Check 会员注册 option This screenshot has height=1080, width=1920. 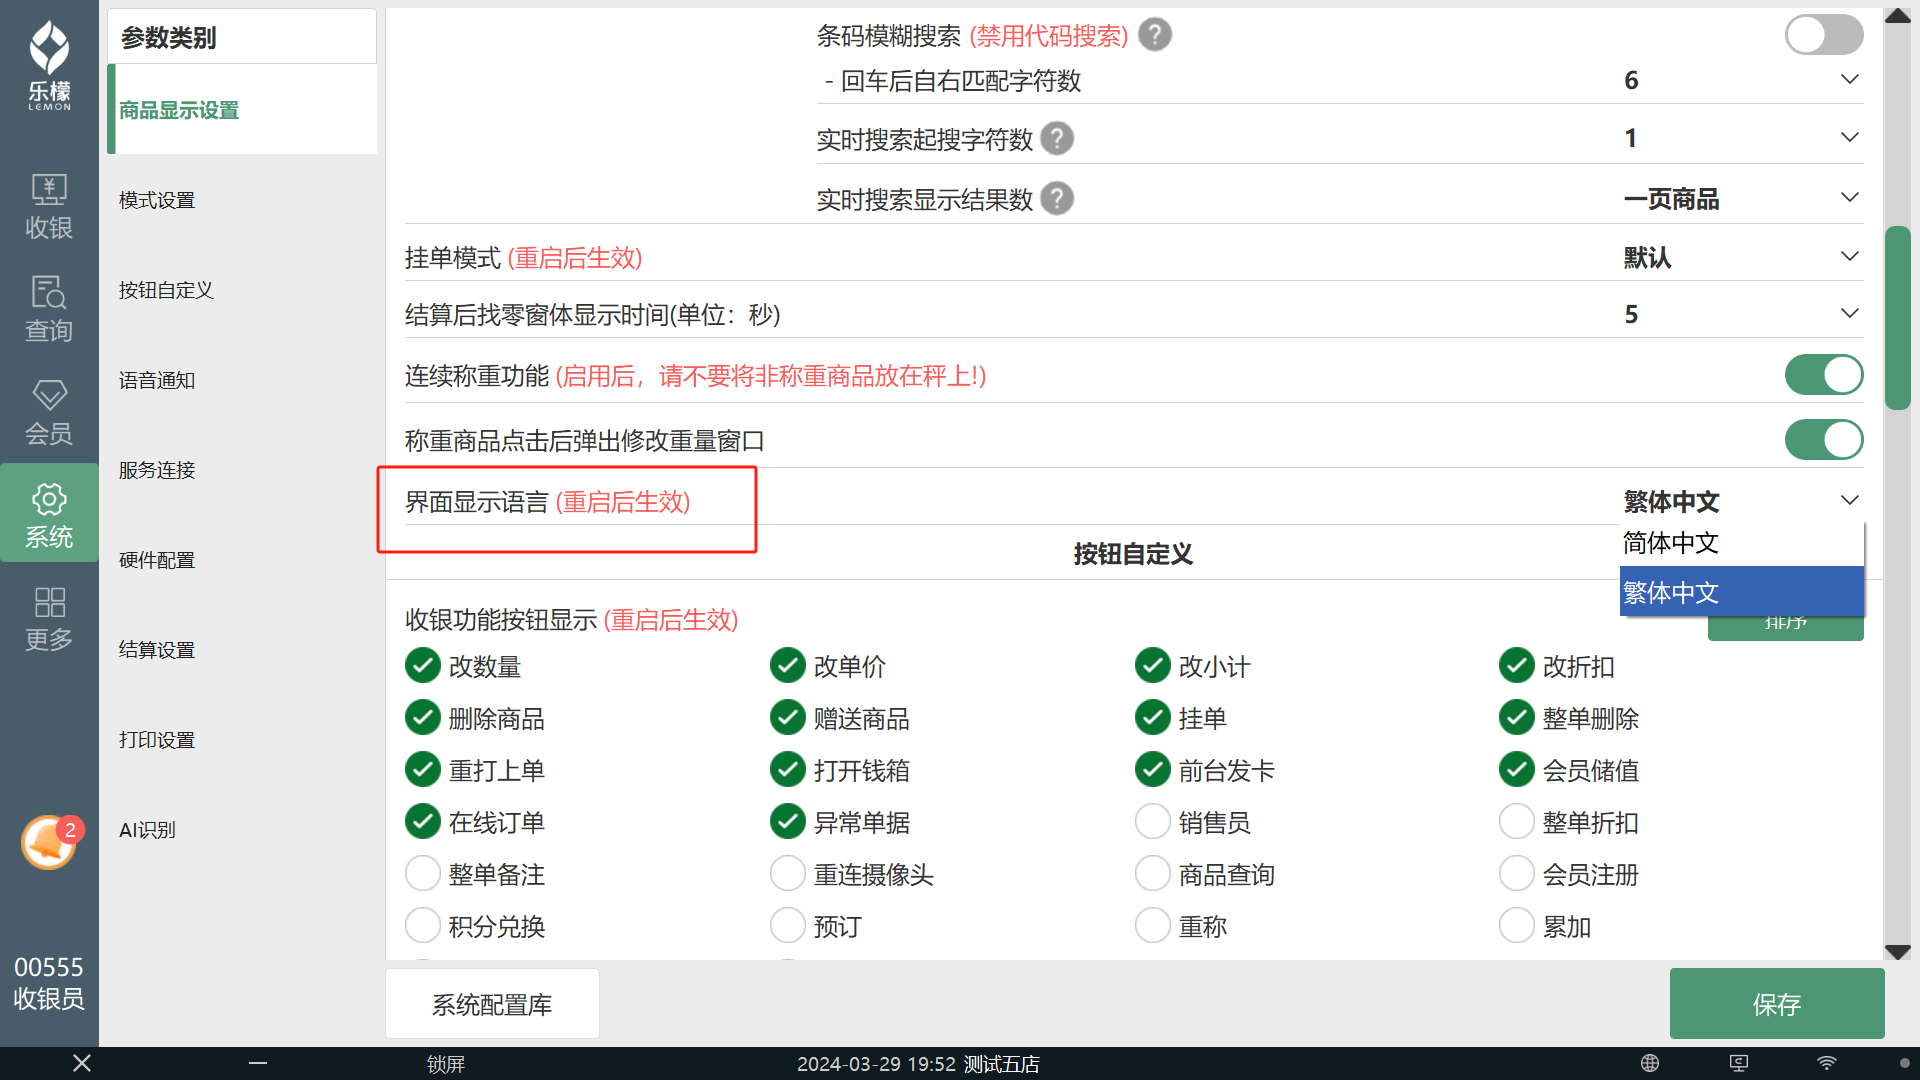1517,873
